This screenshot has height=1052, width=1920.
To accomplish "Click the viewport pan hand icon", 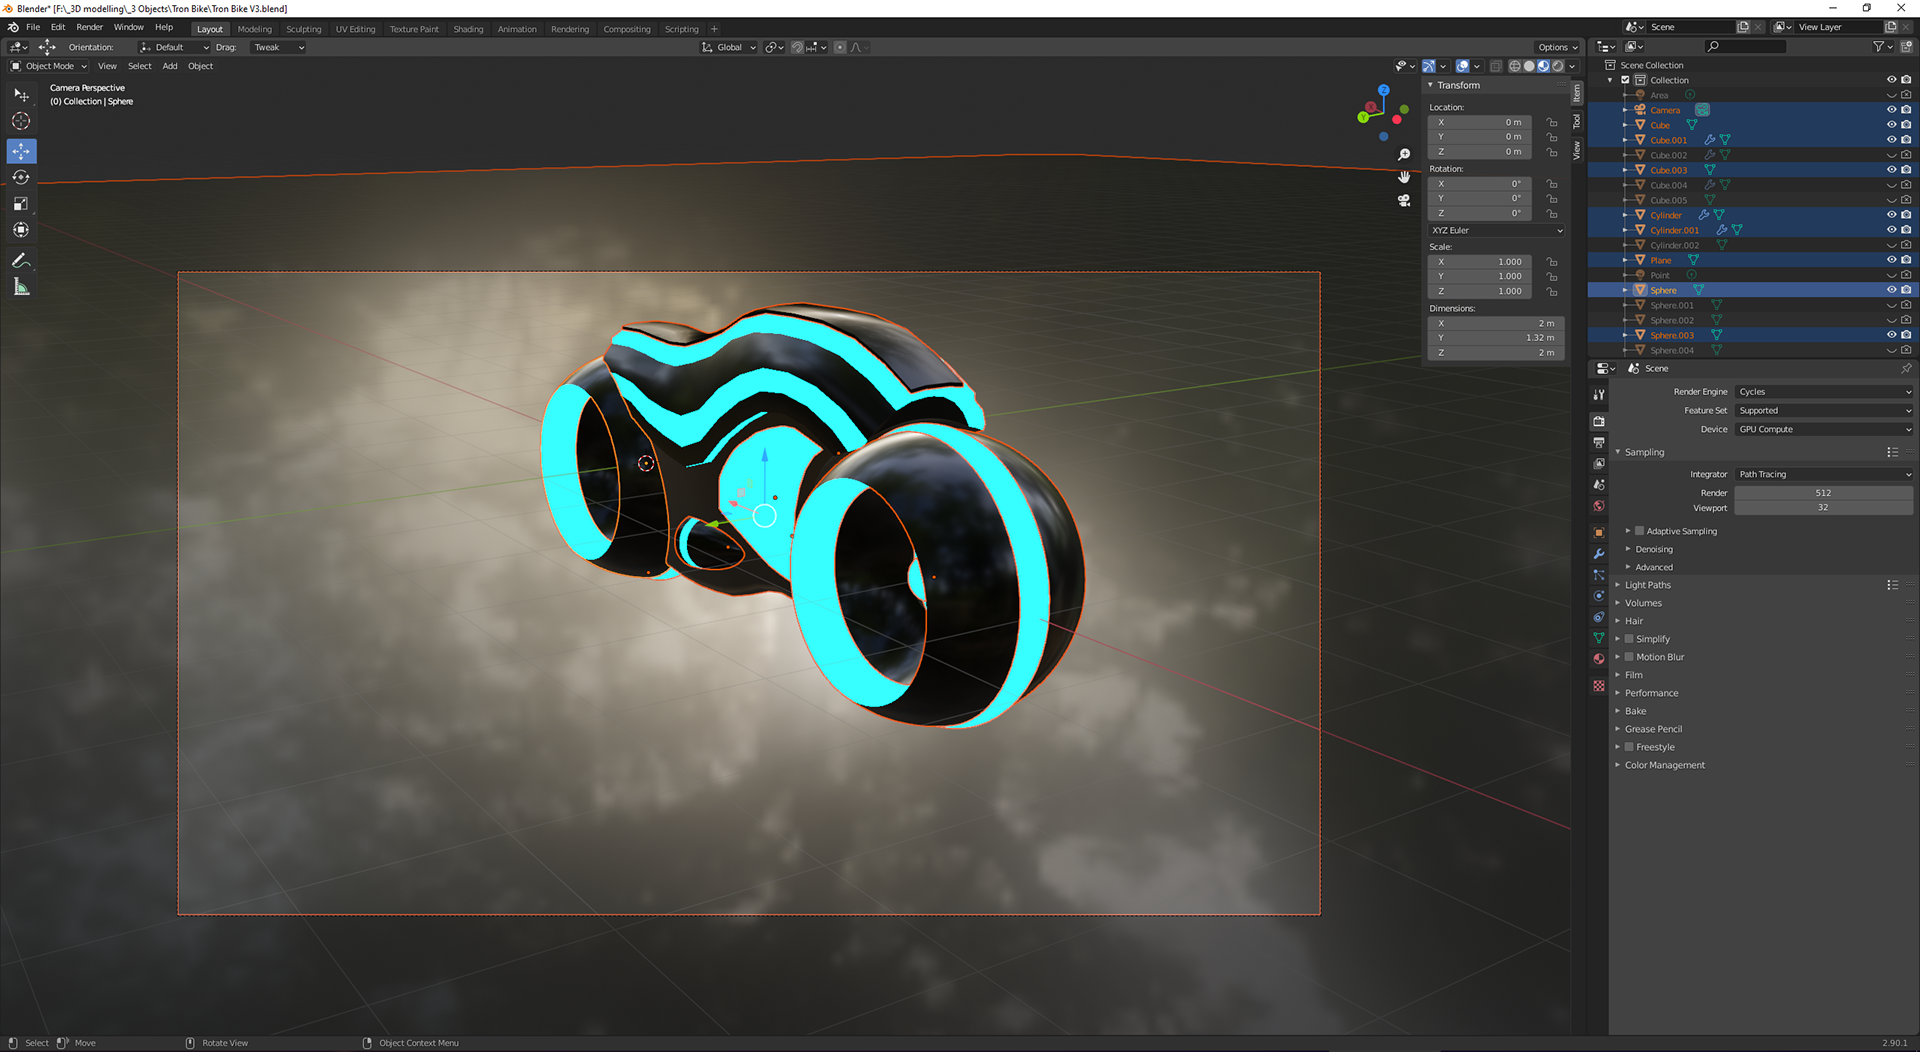I will 1404,177.
